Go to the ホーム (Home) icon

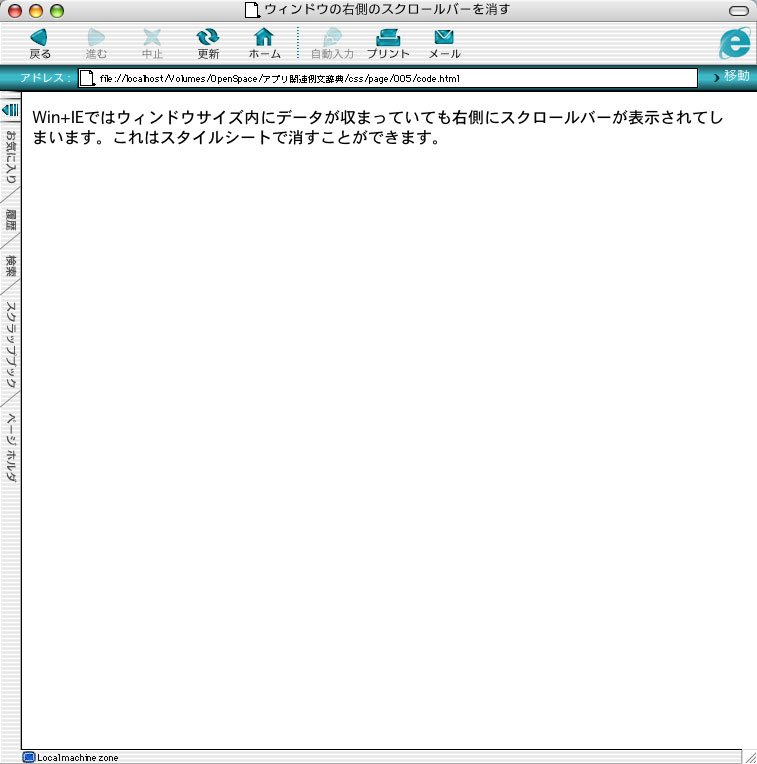point(264,37)
